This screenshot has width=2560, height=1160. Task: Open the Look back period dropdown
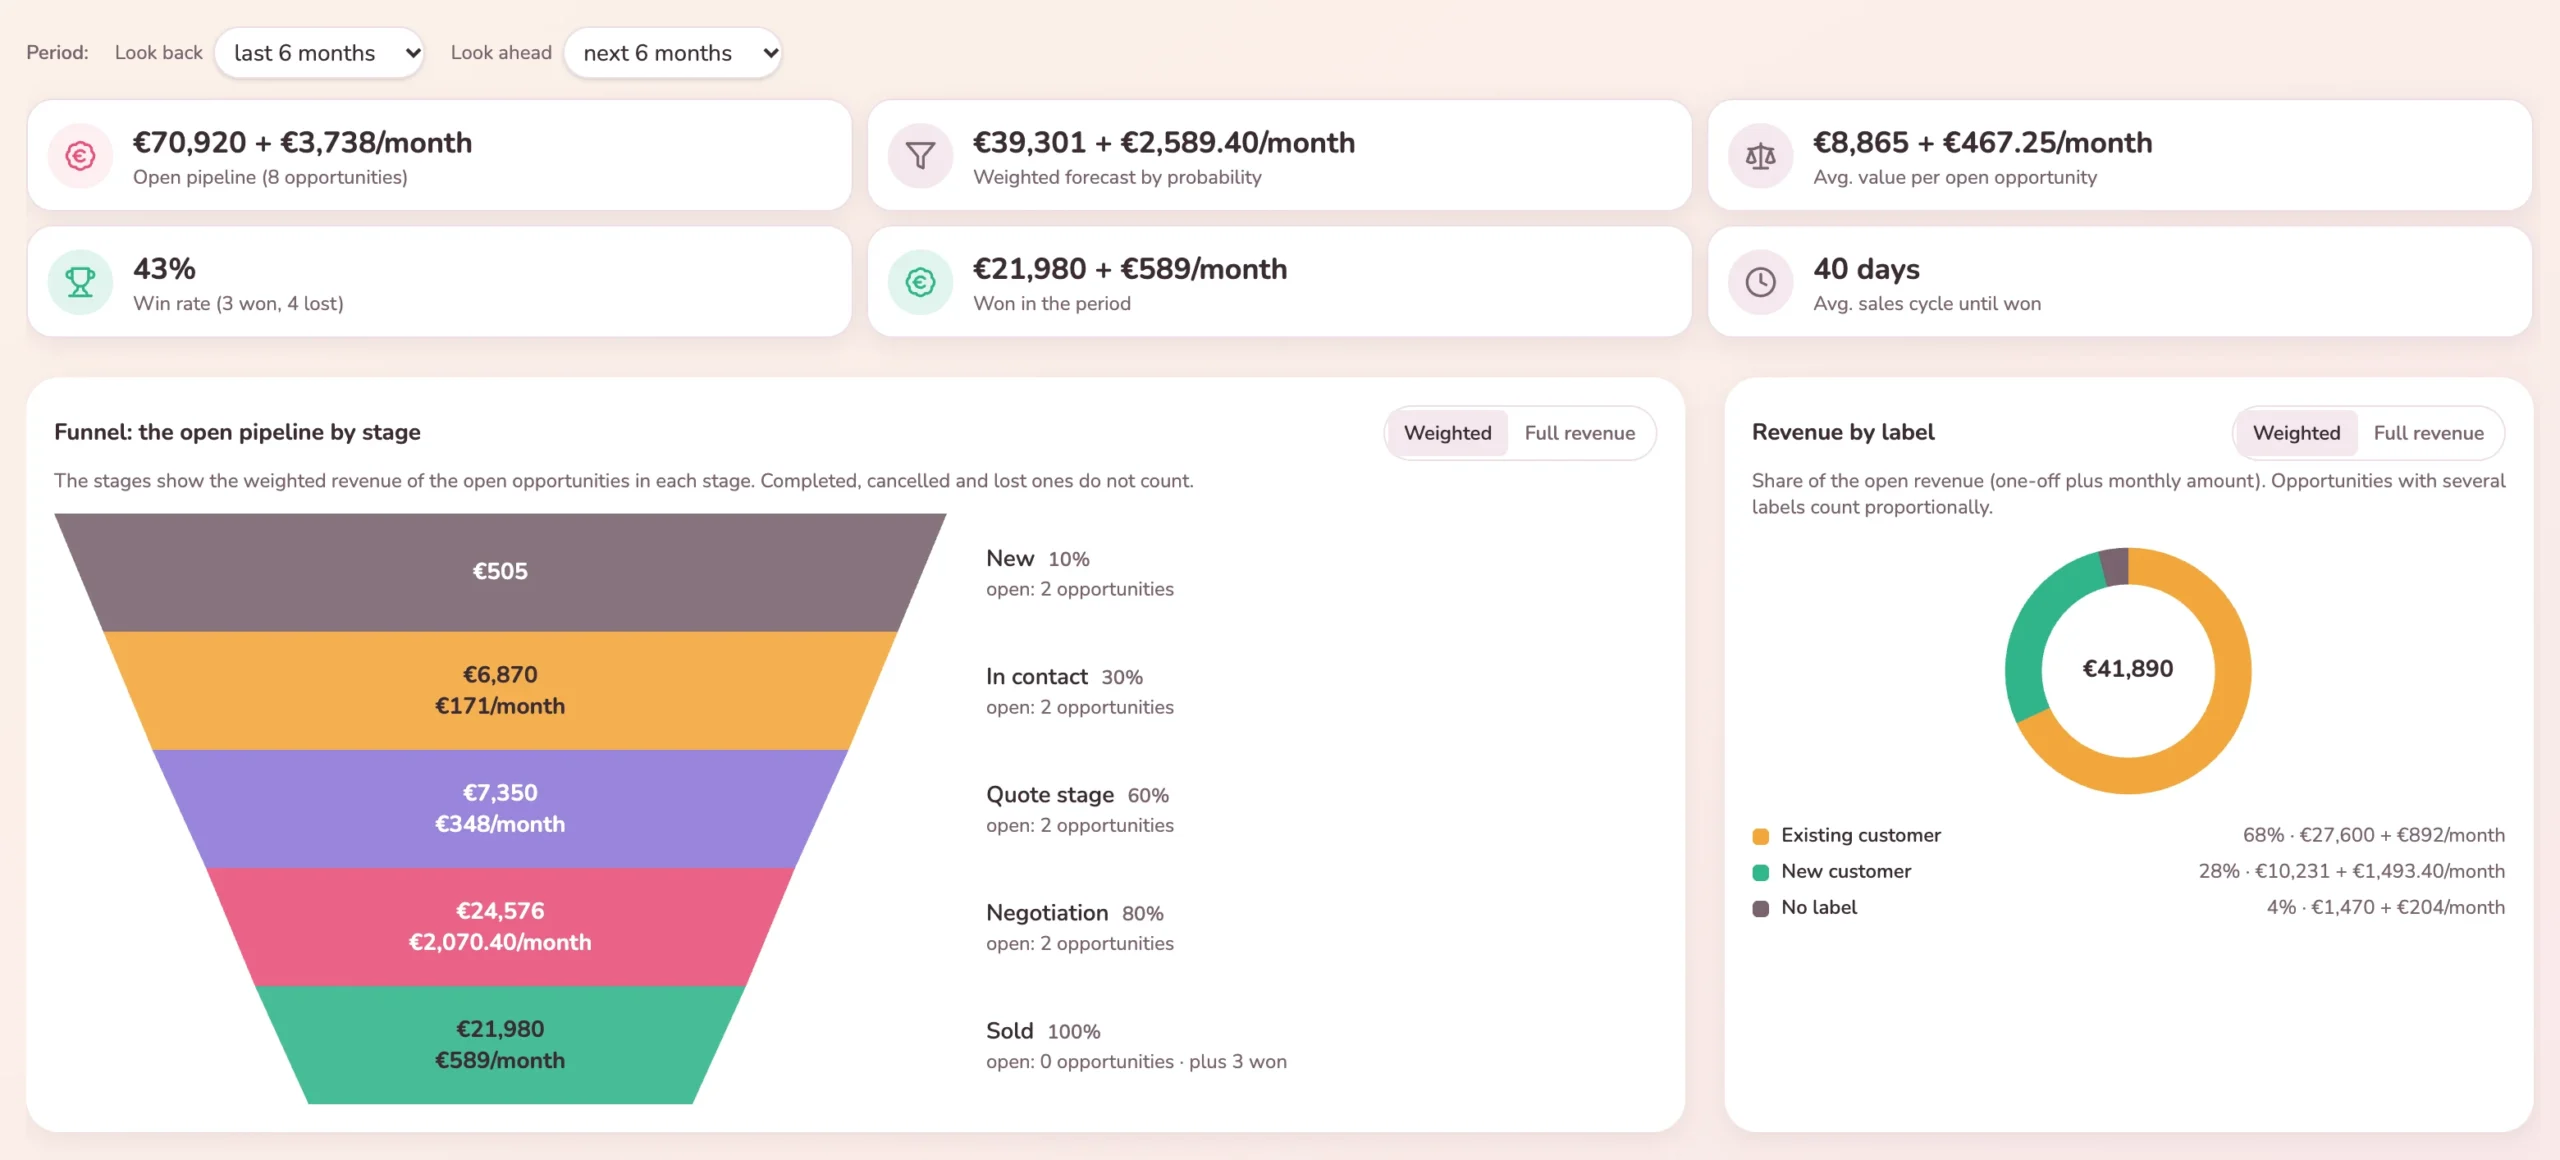(320, 53)
